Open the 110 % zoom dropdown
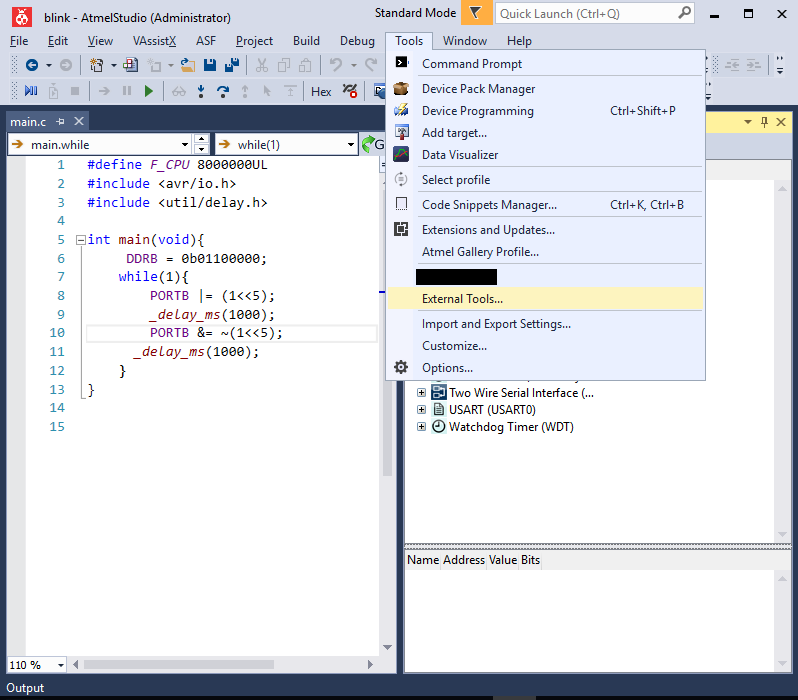Viewport: 798px width, 700px height. coord(61,665)
